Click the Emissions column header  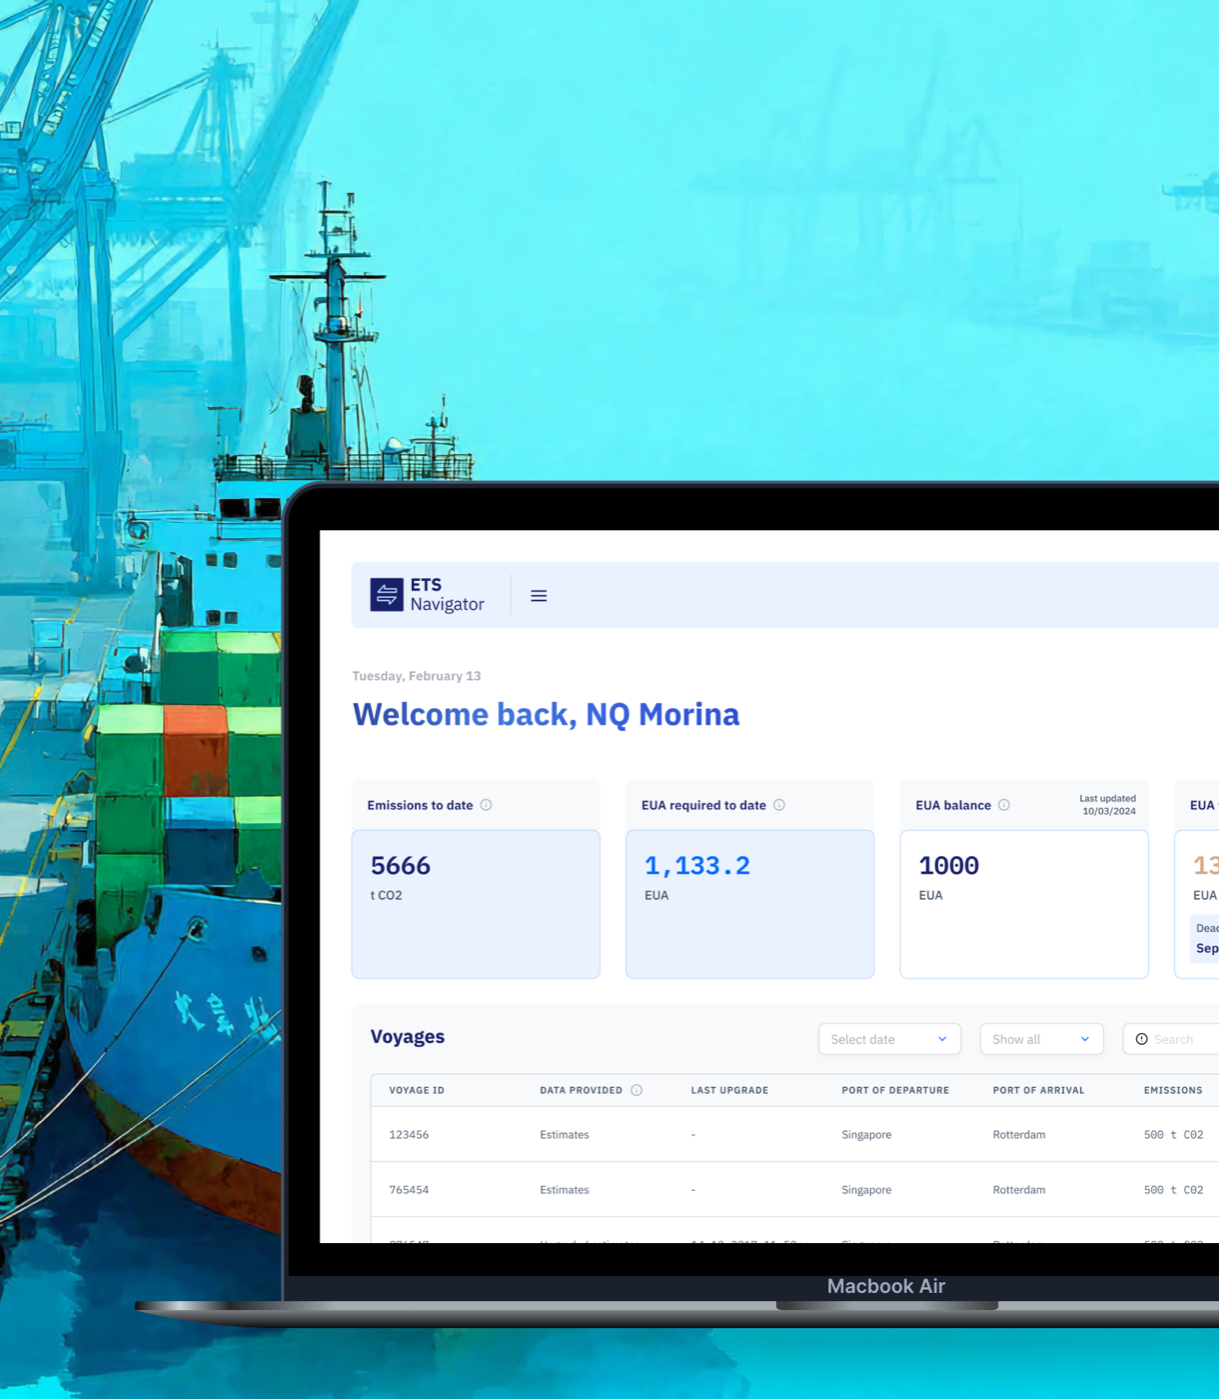click(x=1173, y=1090)
